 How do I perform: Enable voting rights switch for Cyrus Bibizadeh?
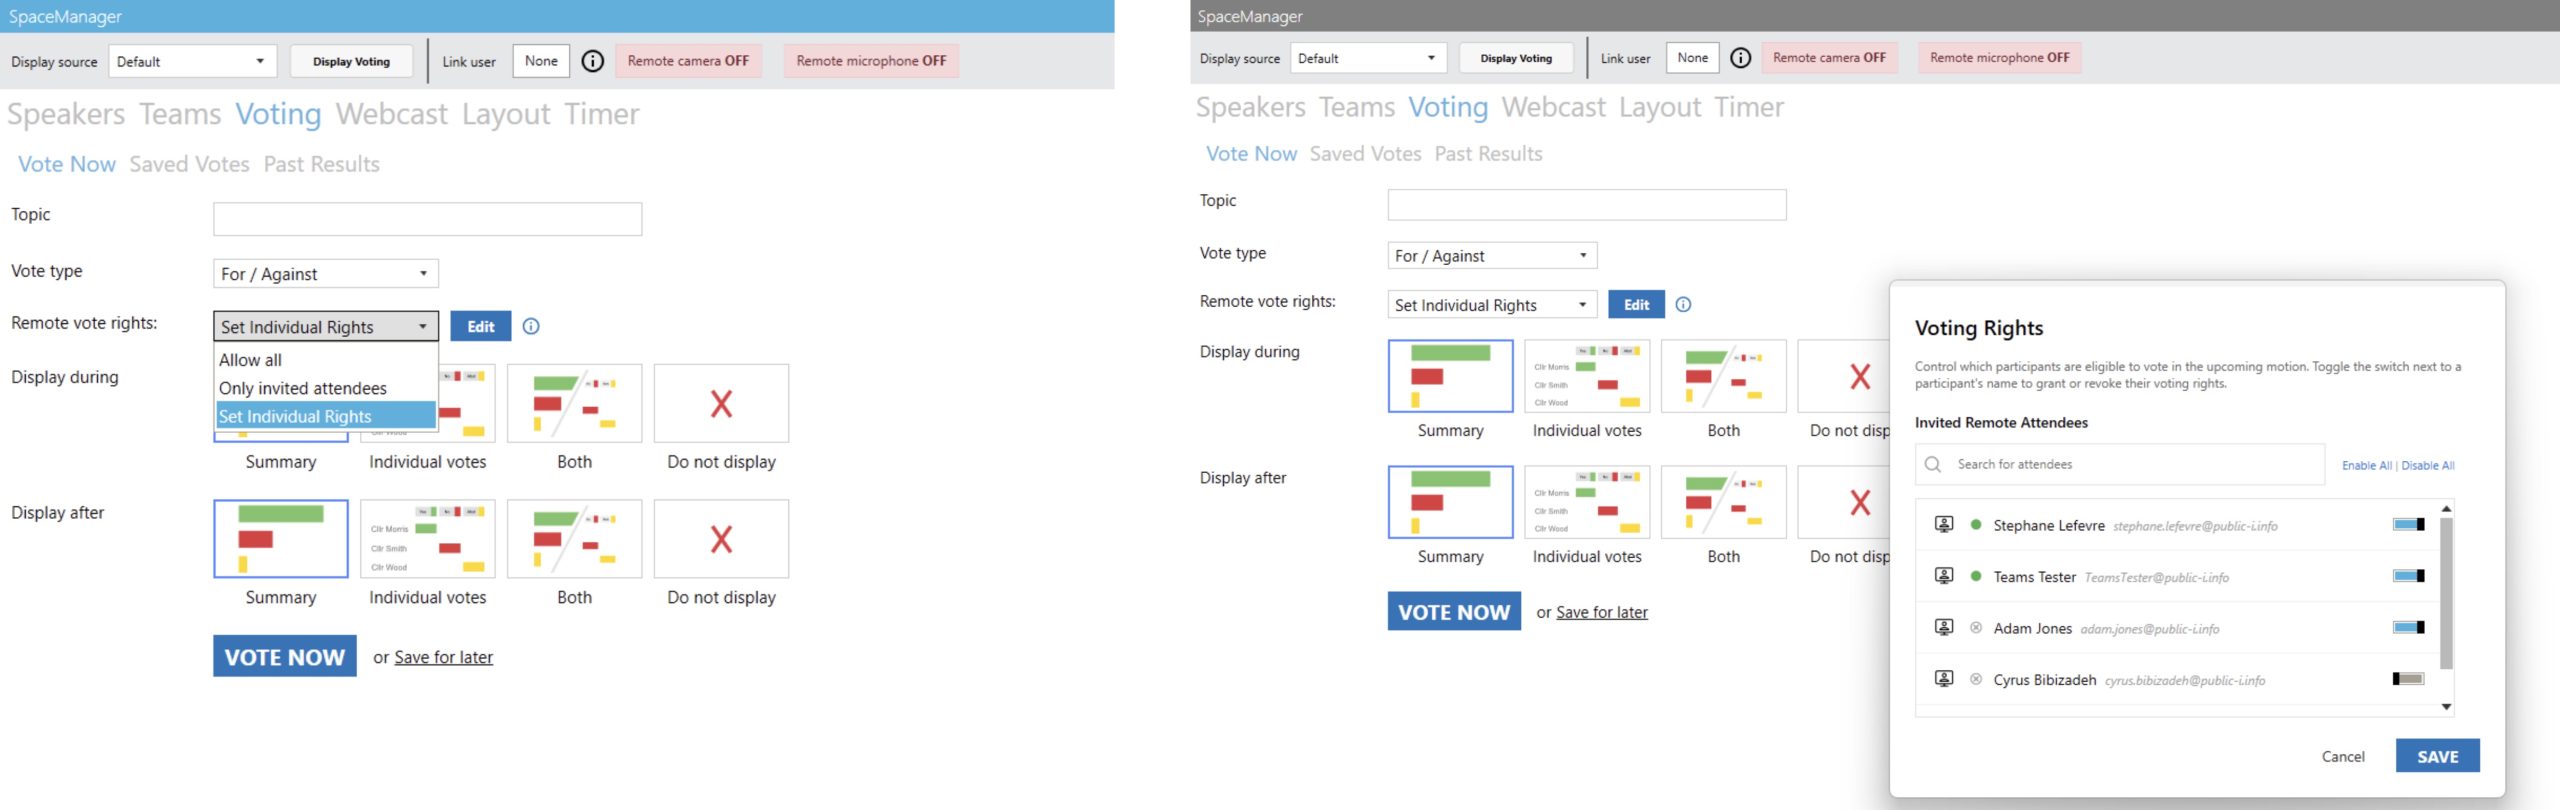coord(2408,679)
